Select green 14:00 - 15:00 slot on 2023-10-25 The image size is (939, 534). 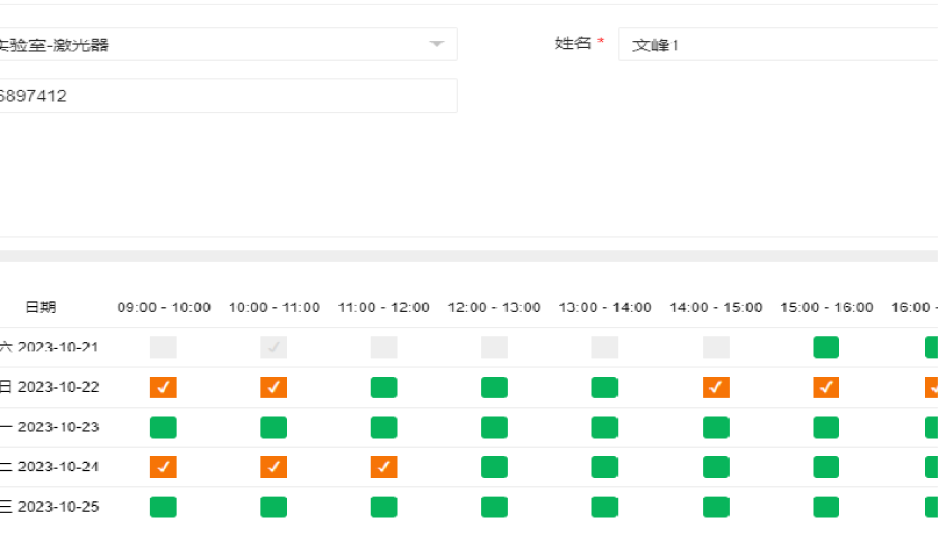pyautogui.click(x=716, y=507)
